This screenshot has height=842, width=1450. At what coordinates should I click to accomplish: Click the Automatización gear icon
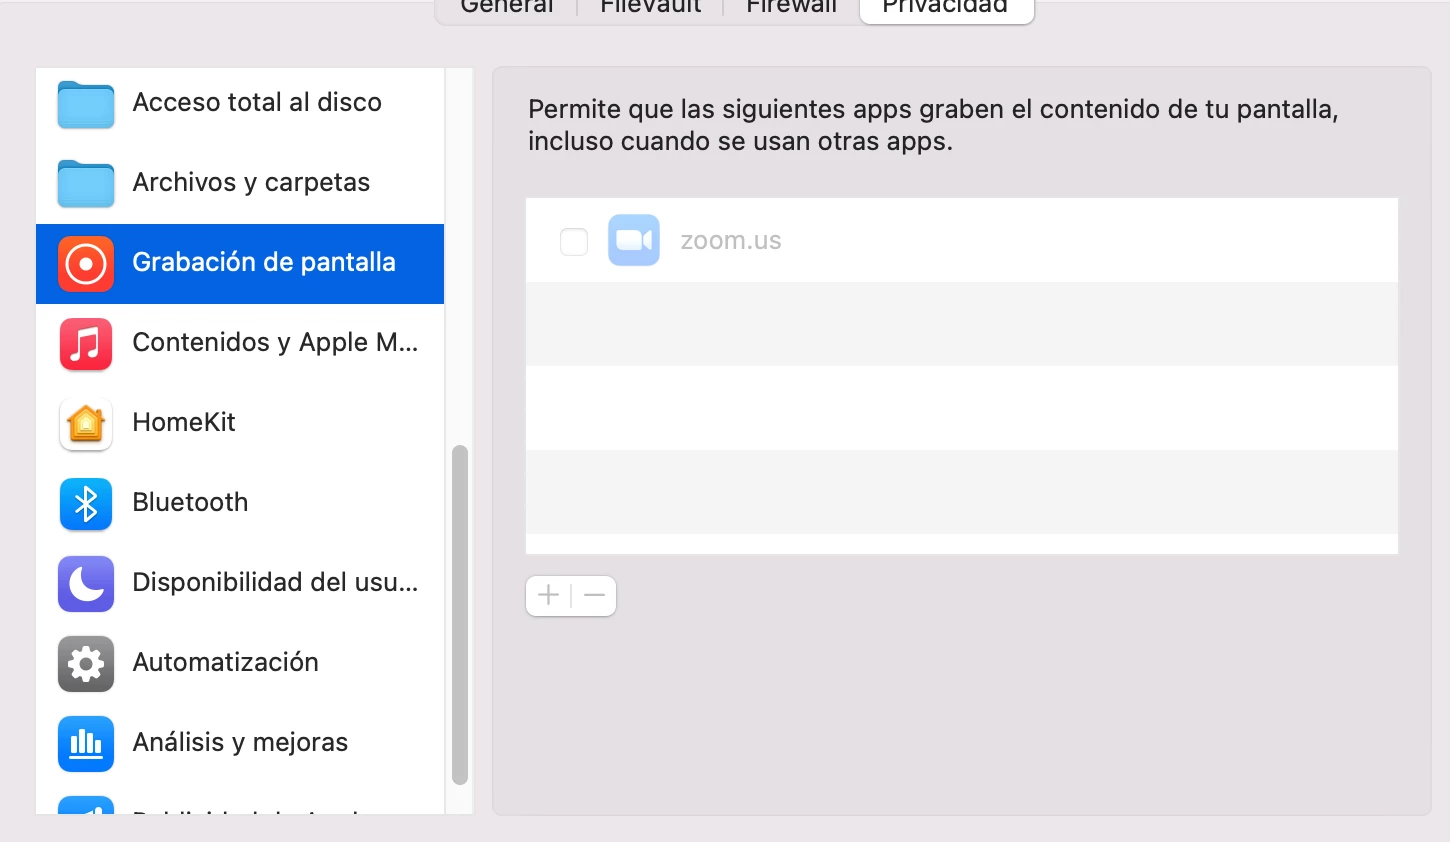[86, 664]
